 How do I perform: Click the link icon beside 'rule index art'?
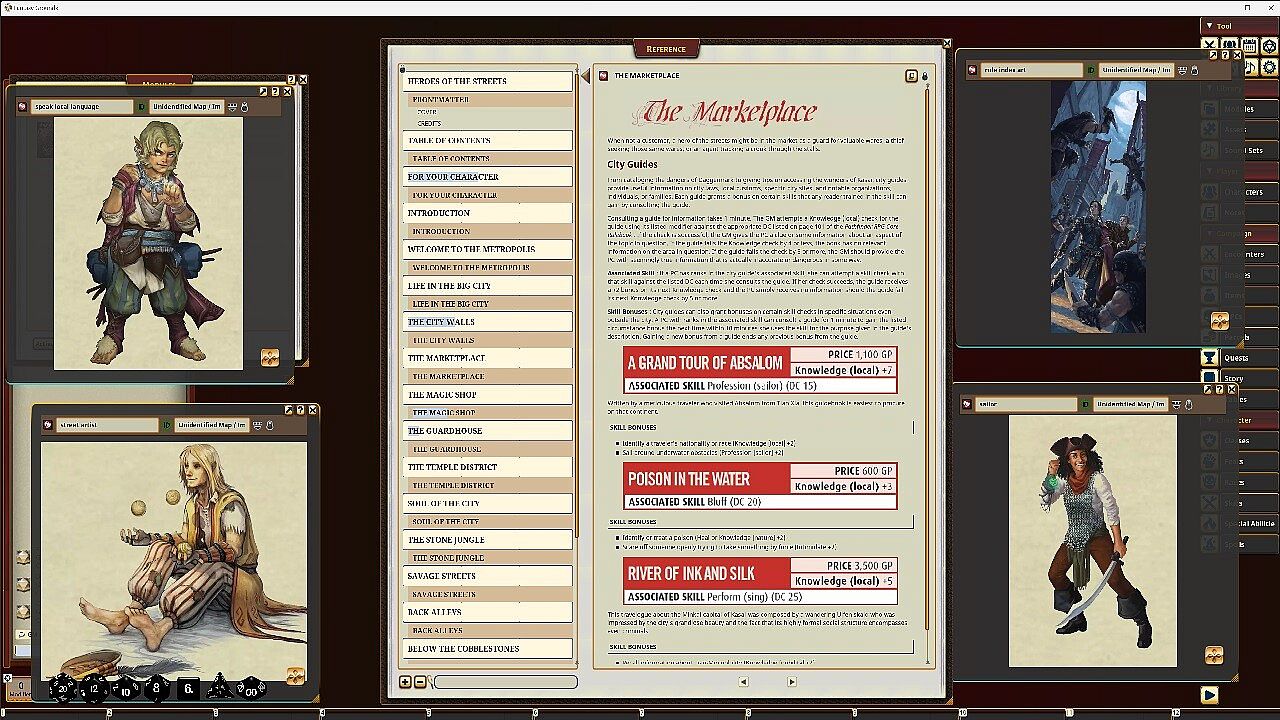972,70
